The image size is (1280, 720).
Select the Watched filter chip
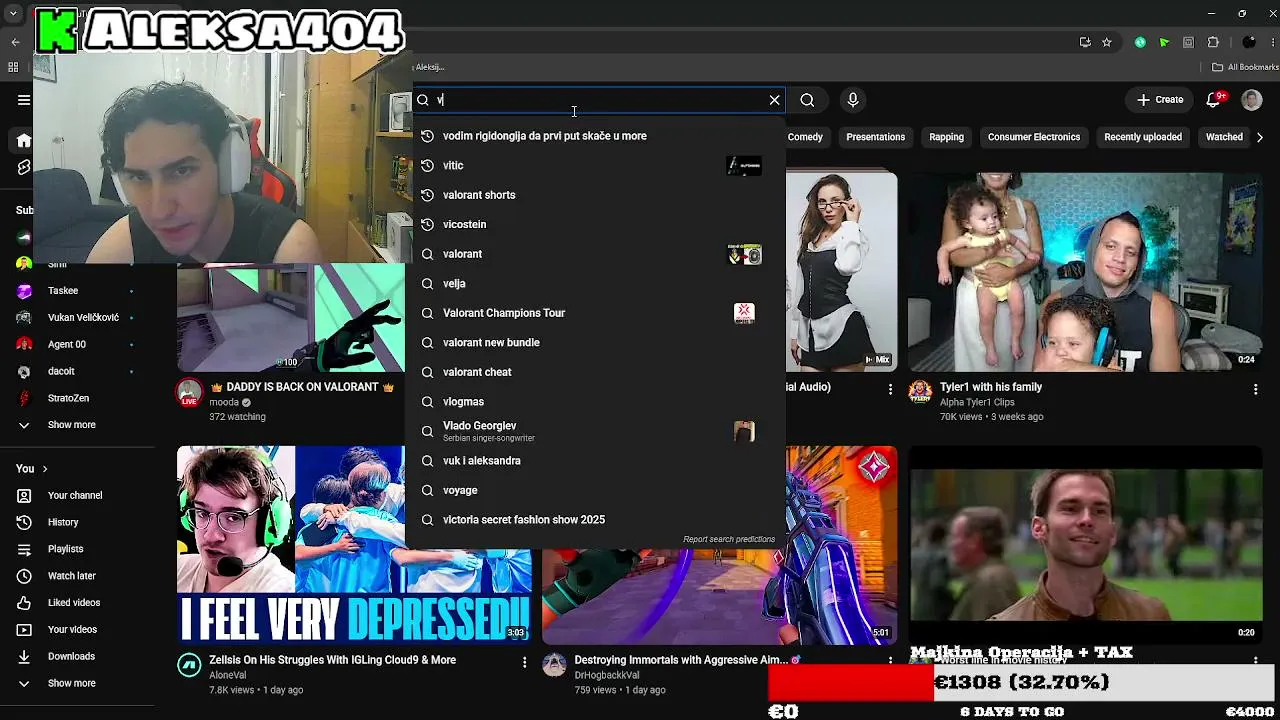(1224, 137)
